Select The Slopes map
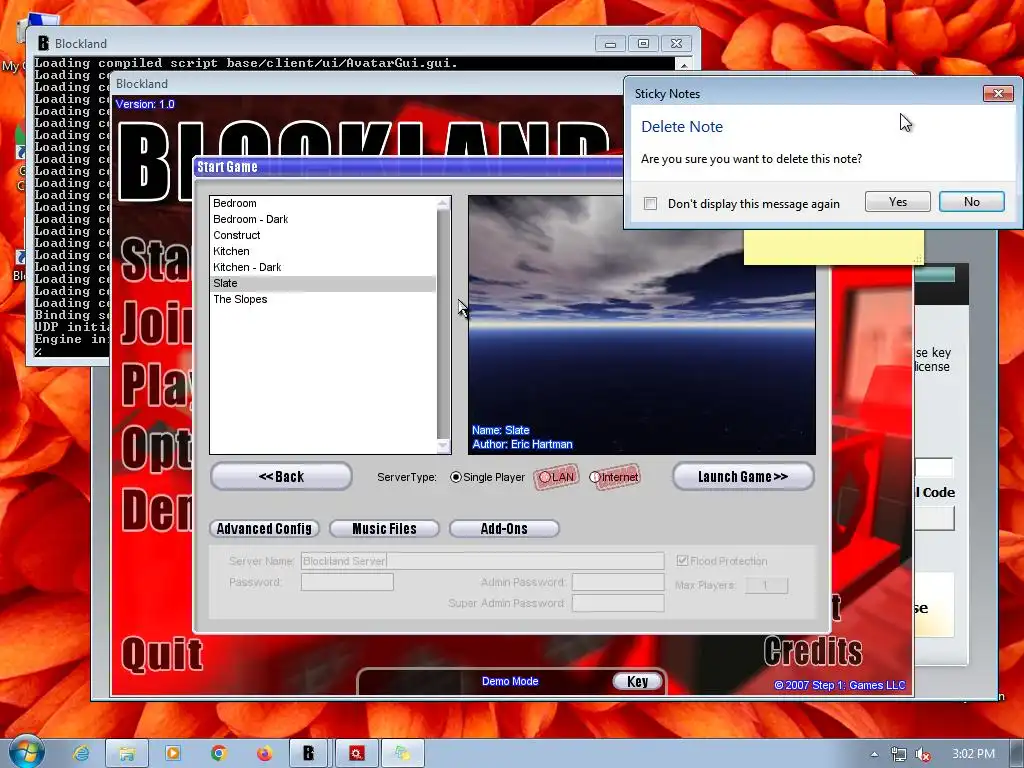 [323, 299]
